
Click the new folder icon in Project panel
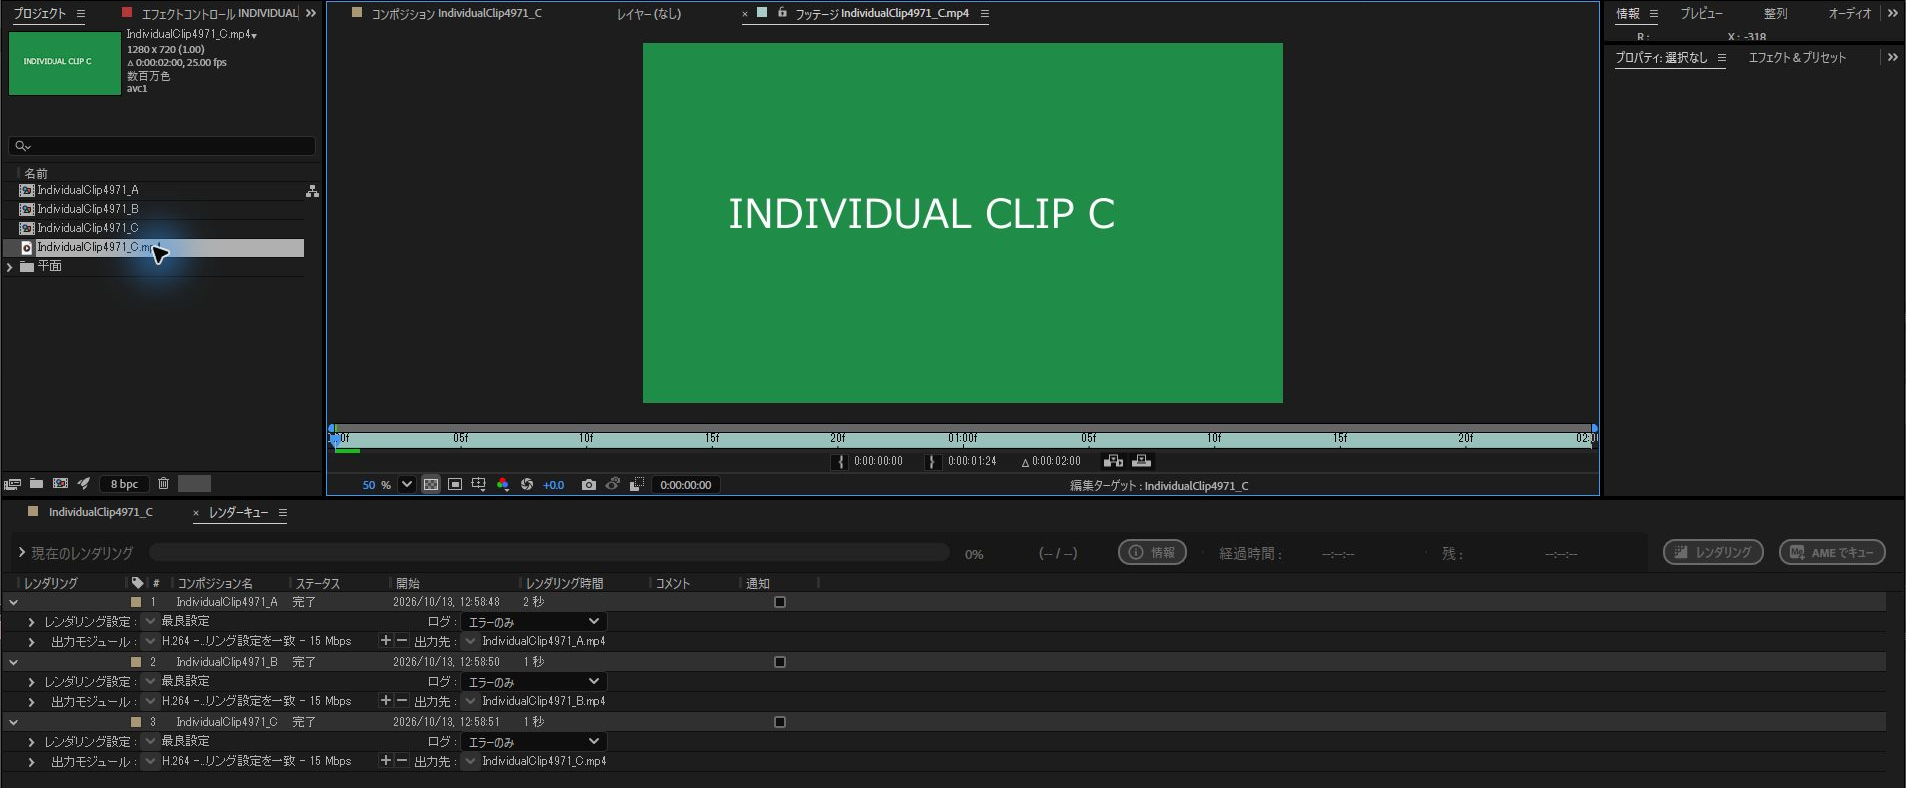(37, 484)
